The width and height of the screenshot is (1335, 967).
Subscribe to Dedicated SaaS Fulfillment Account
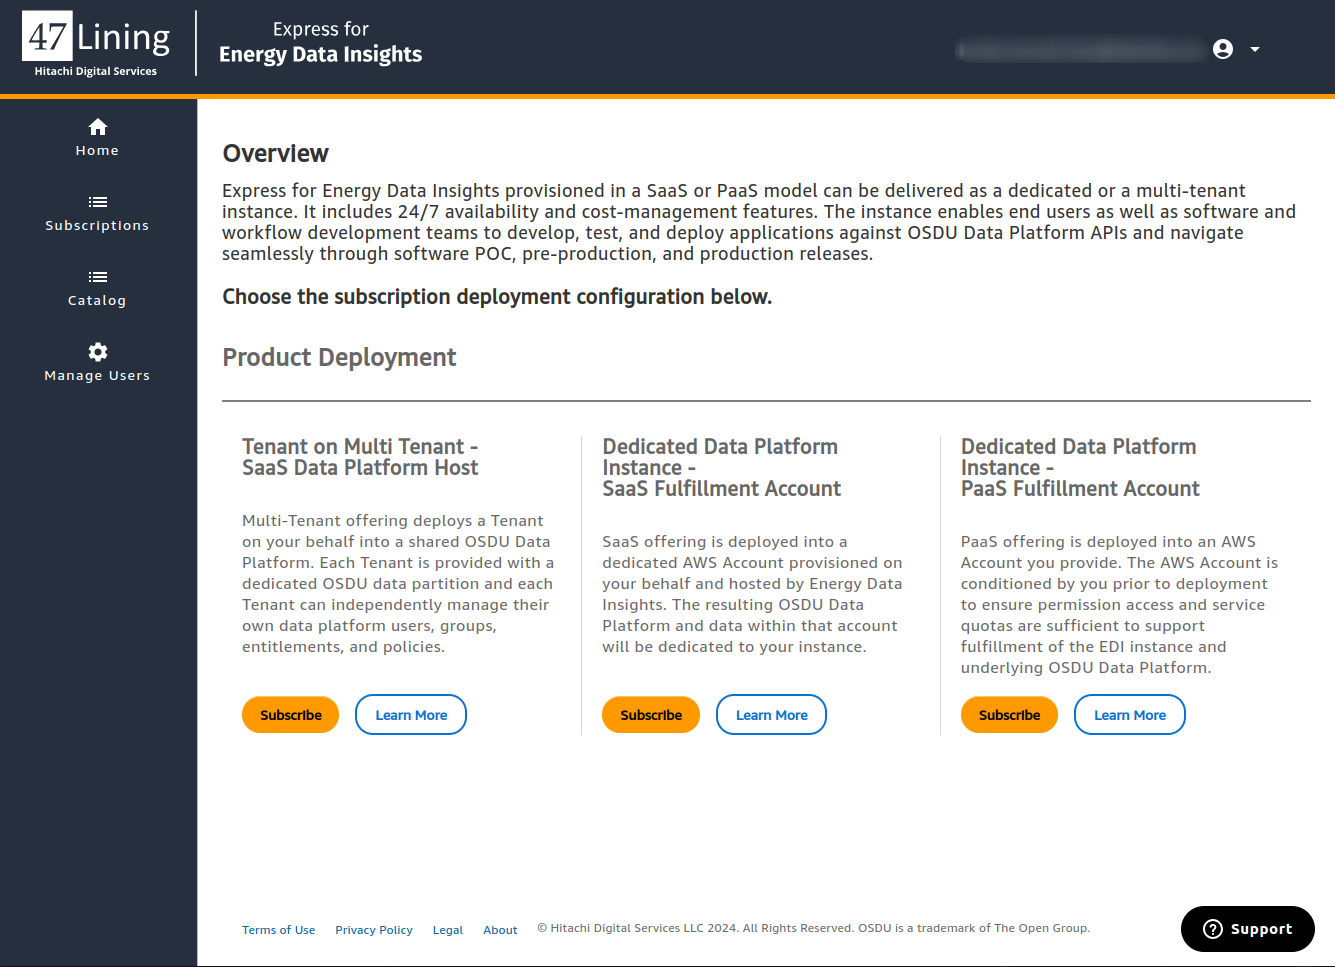coord(651,715)
